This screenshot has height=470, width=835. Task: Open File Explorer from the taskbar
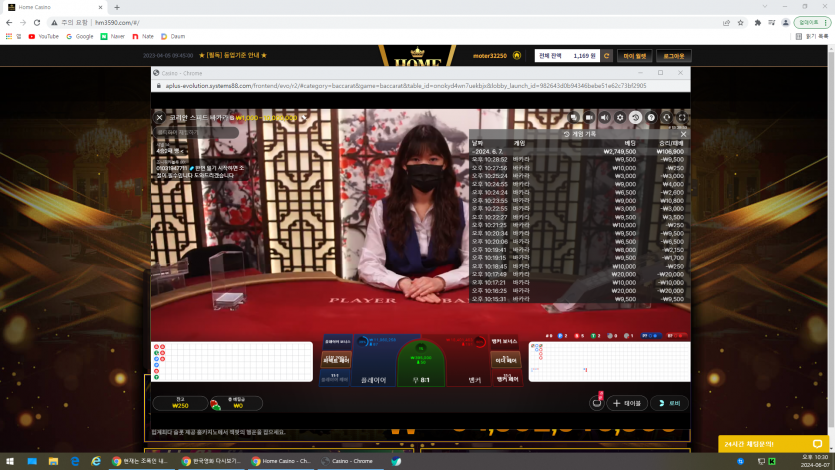[x=53, y=461]
